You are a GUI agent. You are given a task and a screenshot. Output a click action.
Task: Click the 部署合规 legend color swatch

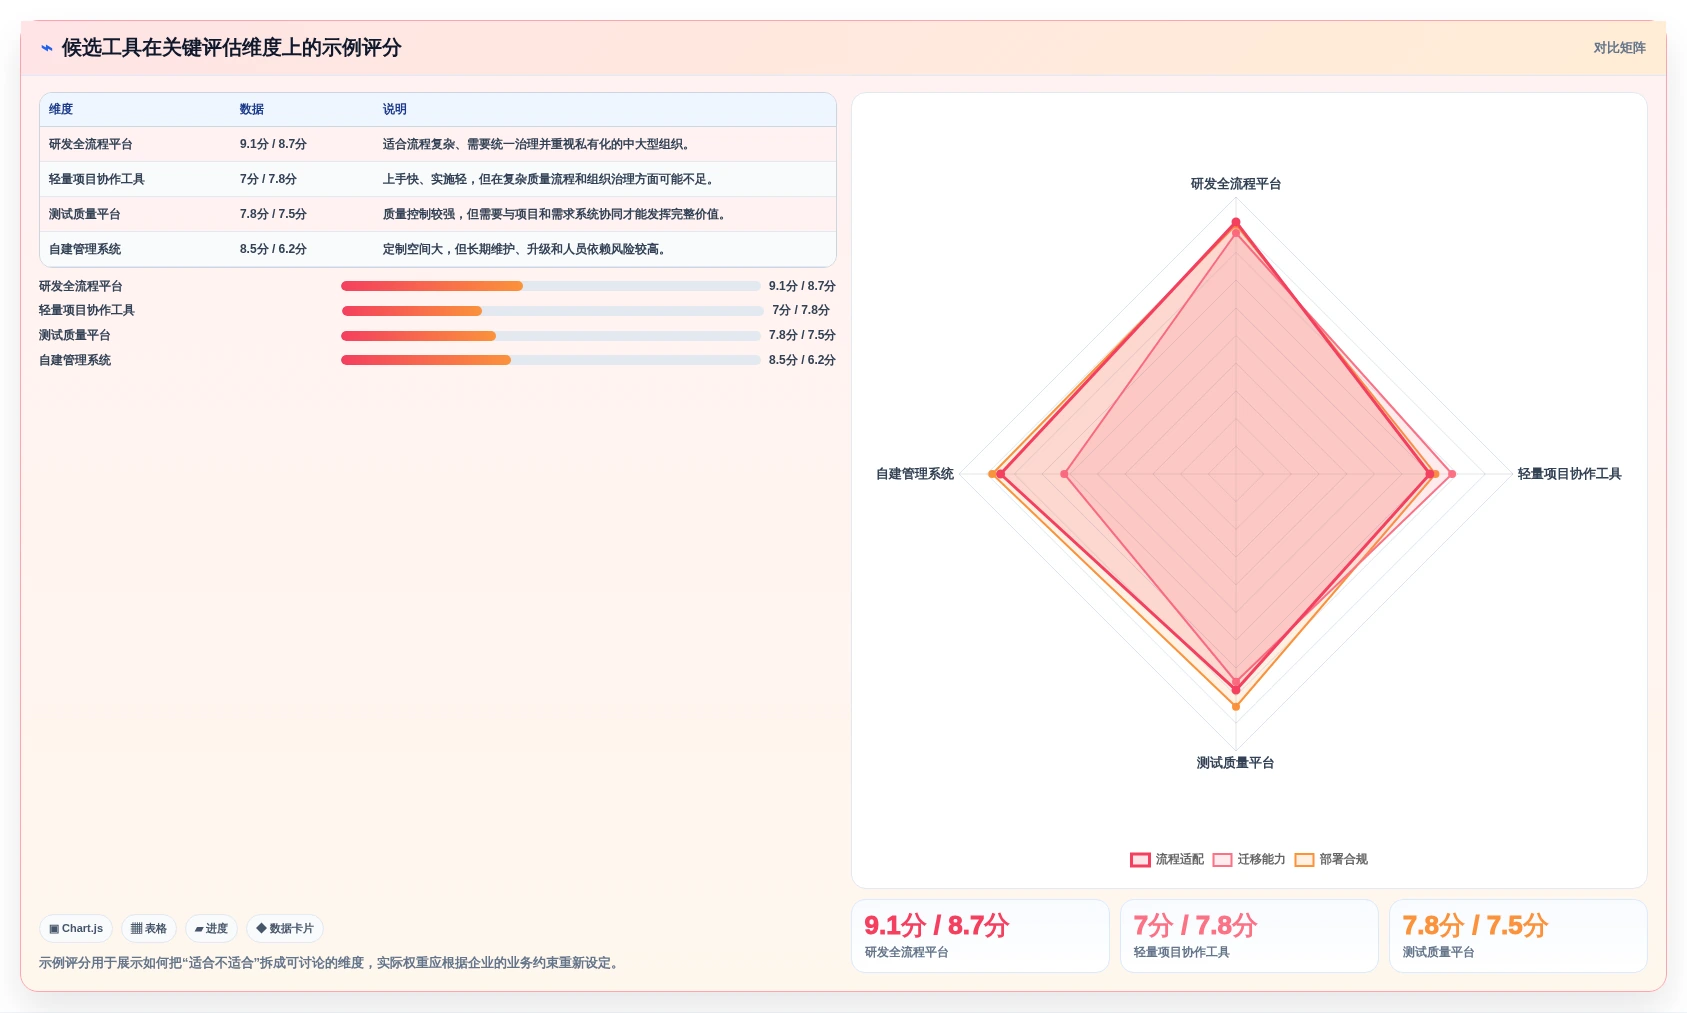[x=1304, y=860]
